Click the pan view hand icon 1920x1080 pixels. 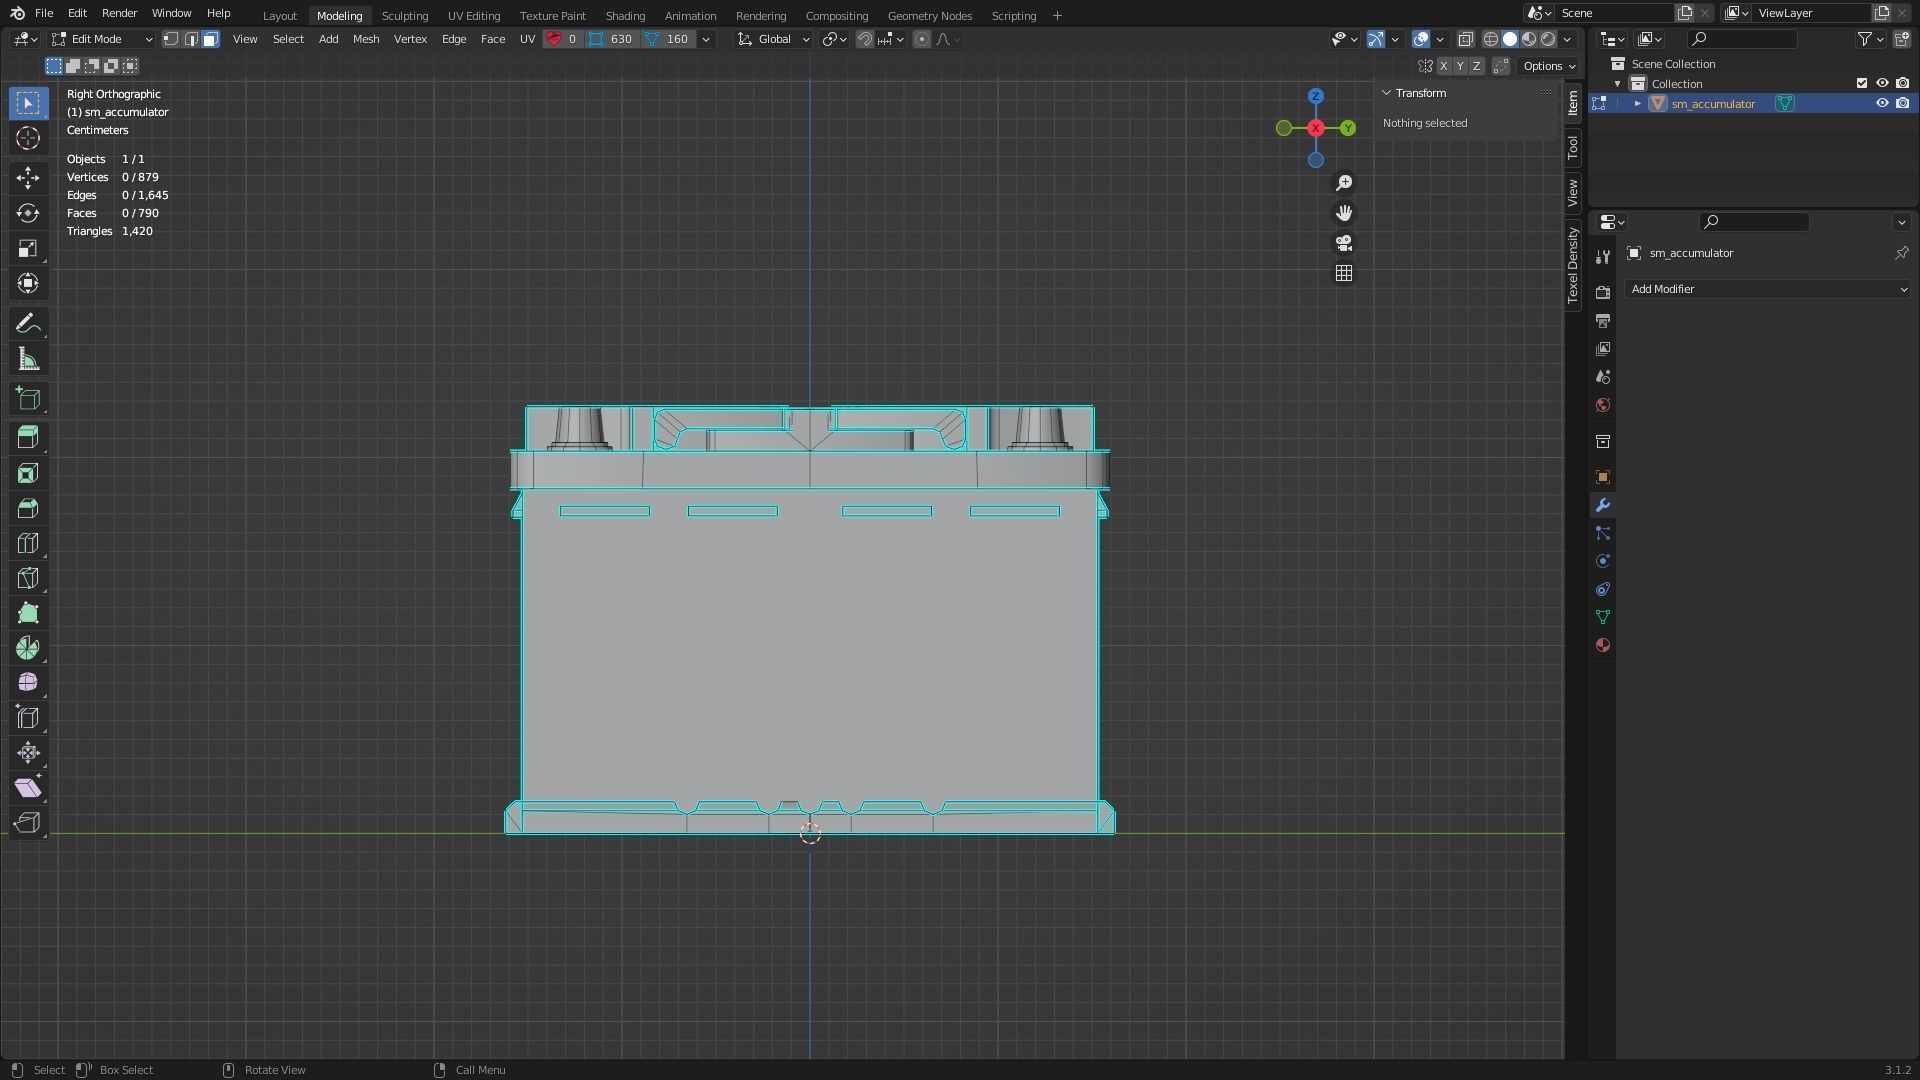[1344, 213]
